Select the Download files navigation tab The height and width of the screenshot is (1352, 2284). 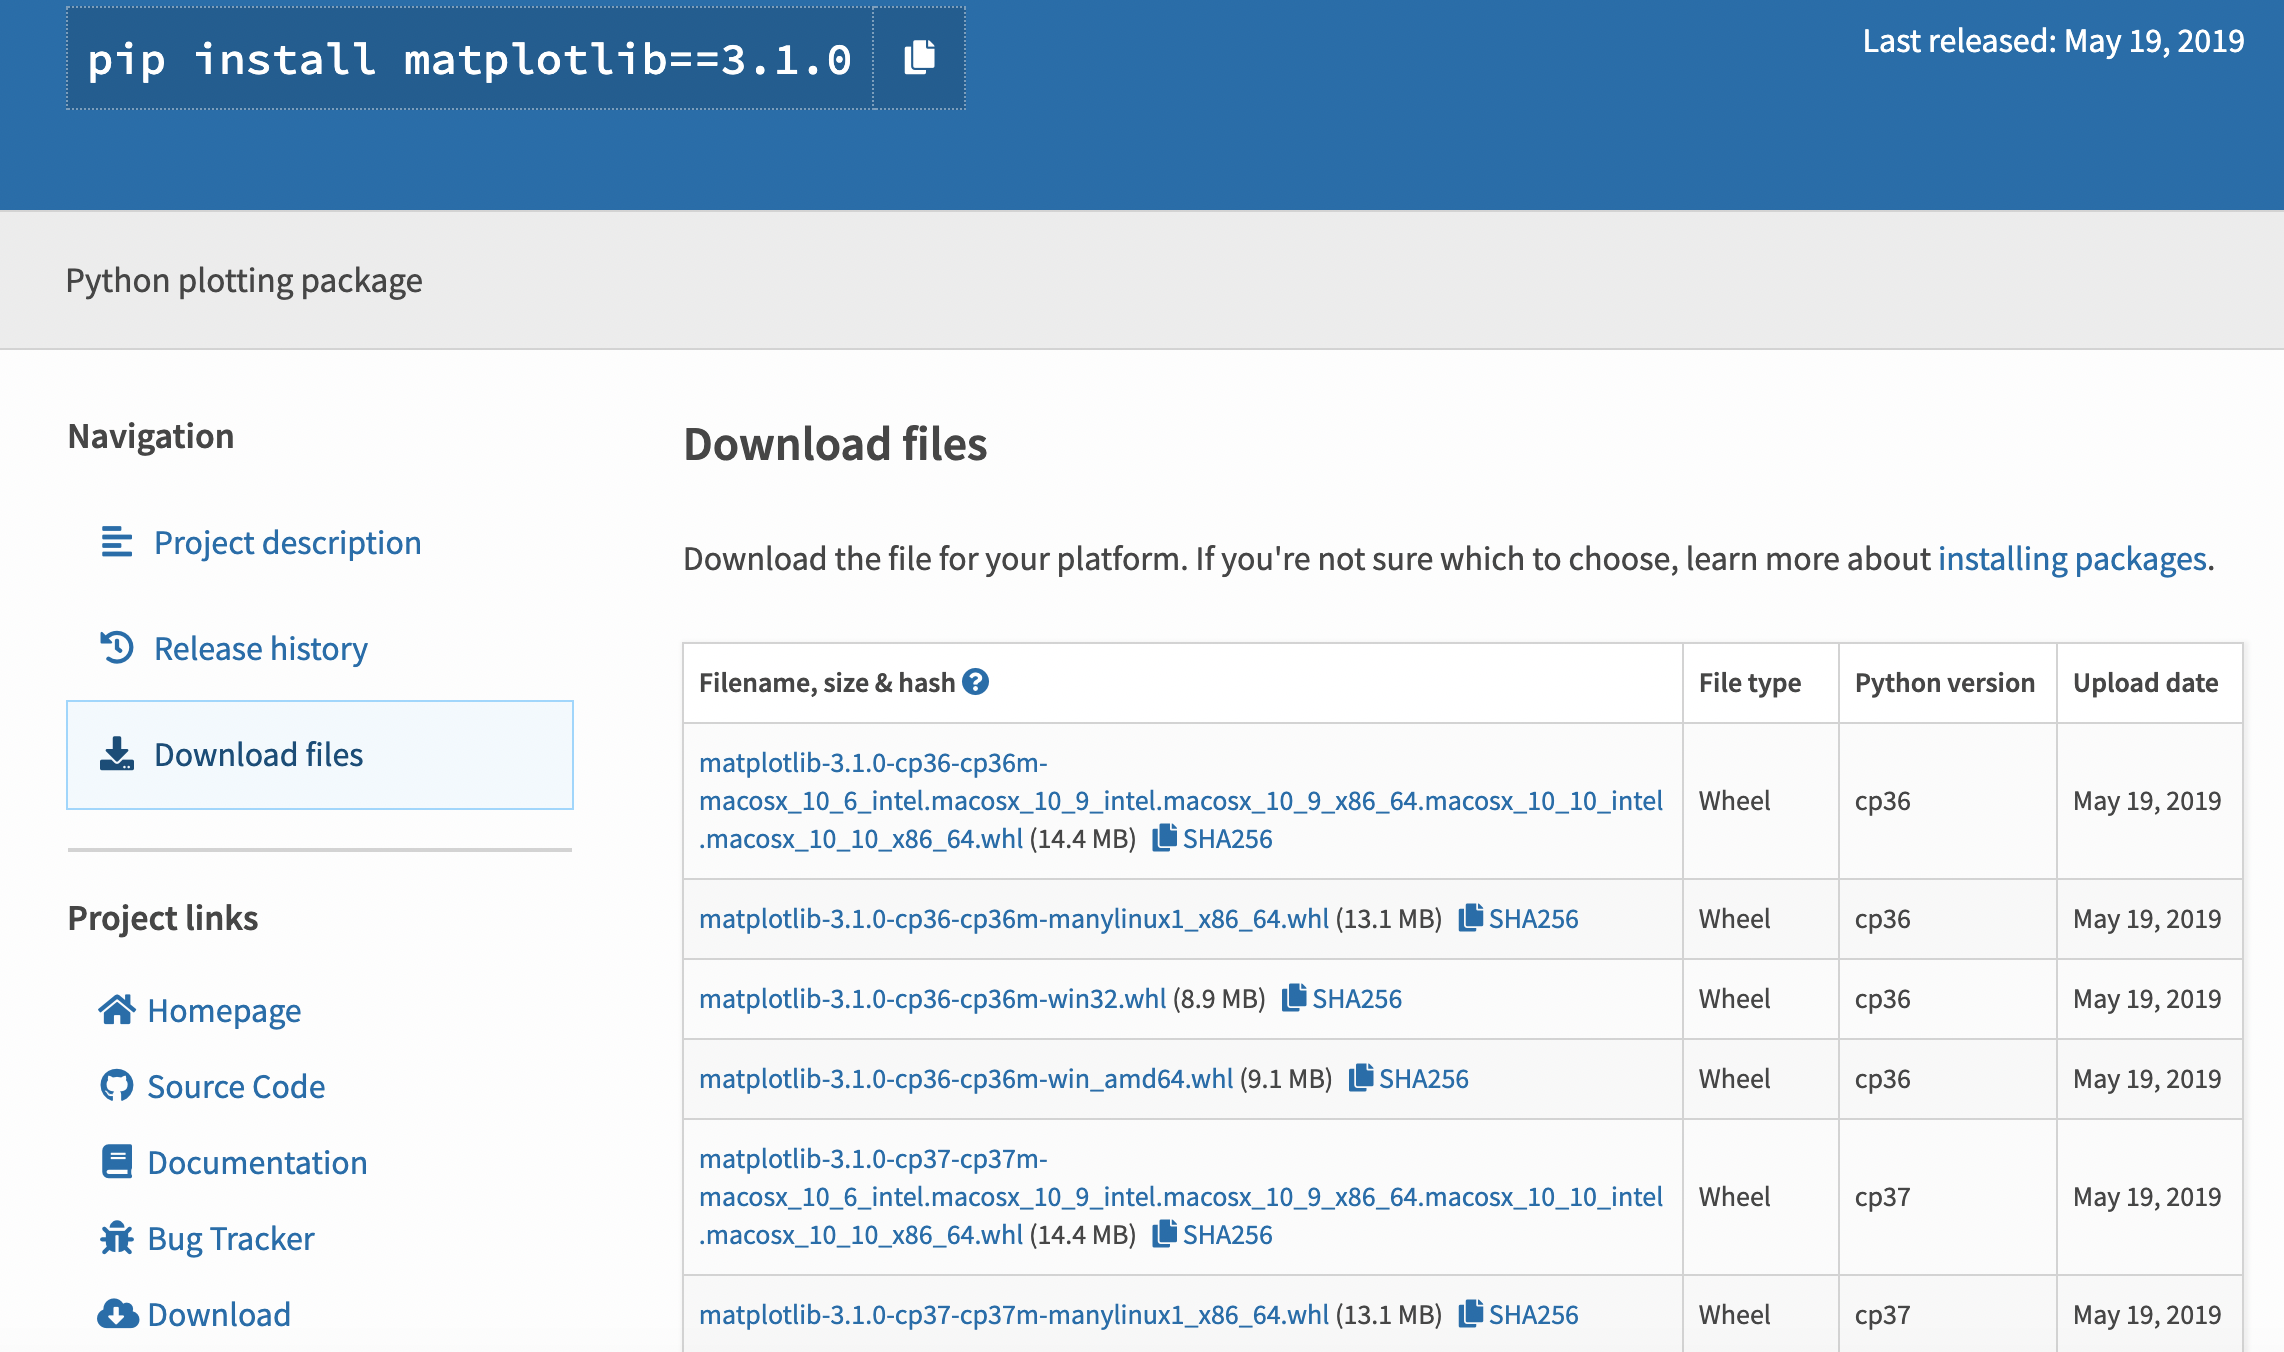258,755
